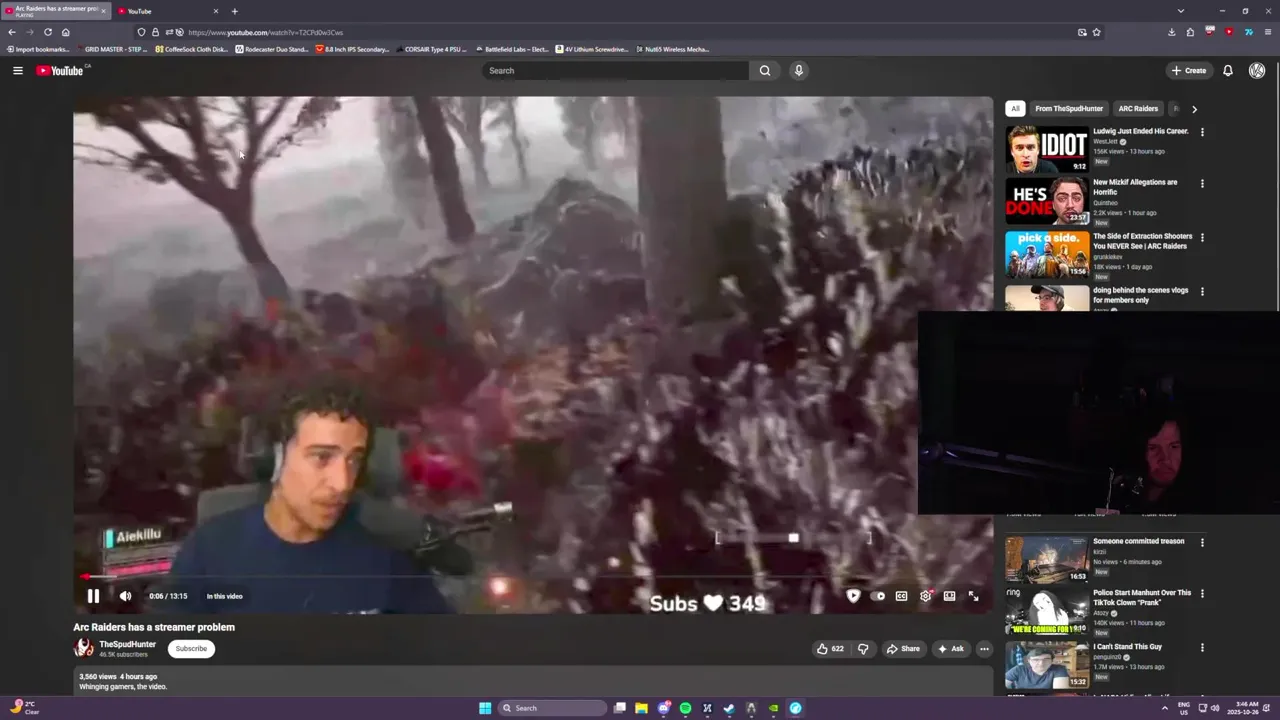The height and width of the screenshot is (720, 1280).
Task: Switch to theater mode
Action: click(949, 596)
